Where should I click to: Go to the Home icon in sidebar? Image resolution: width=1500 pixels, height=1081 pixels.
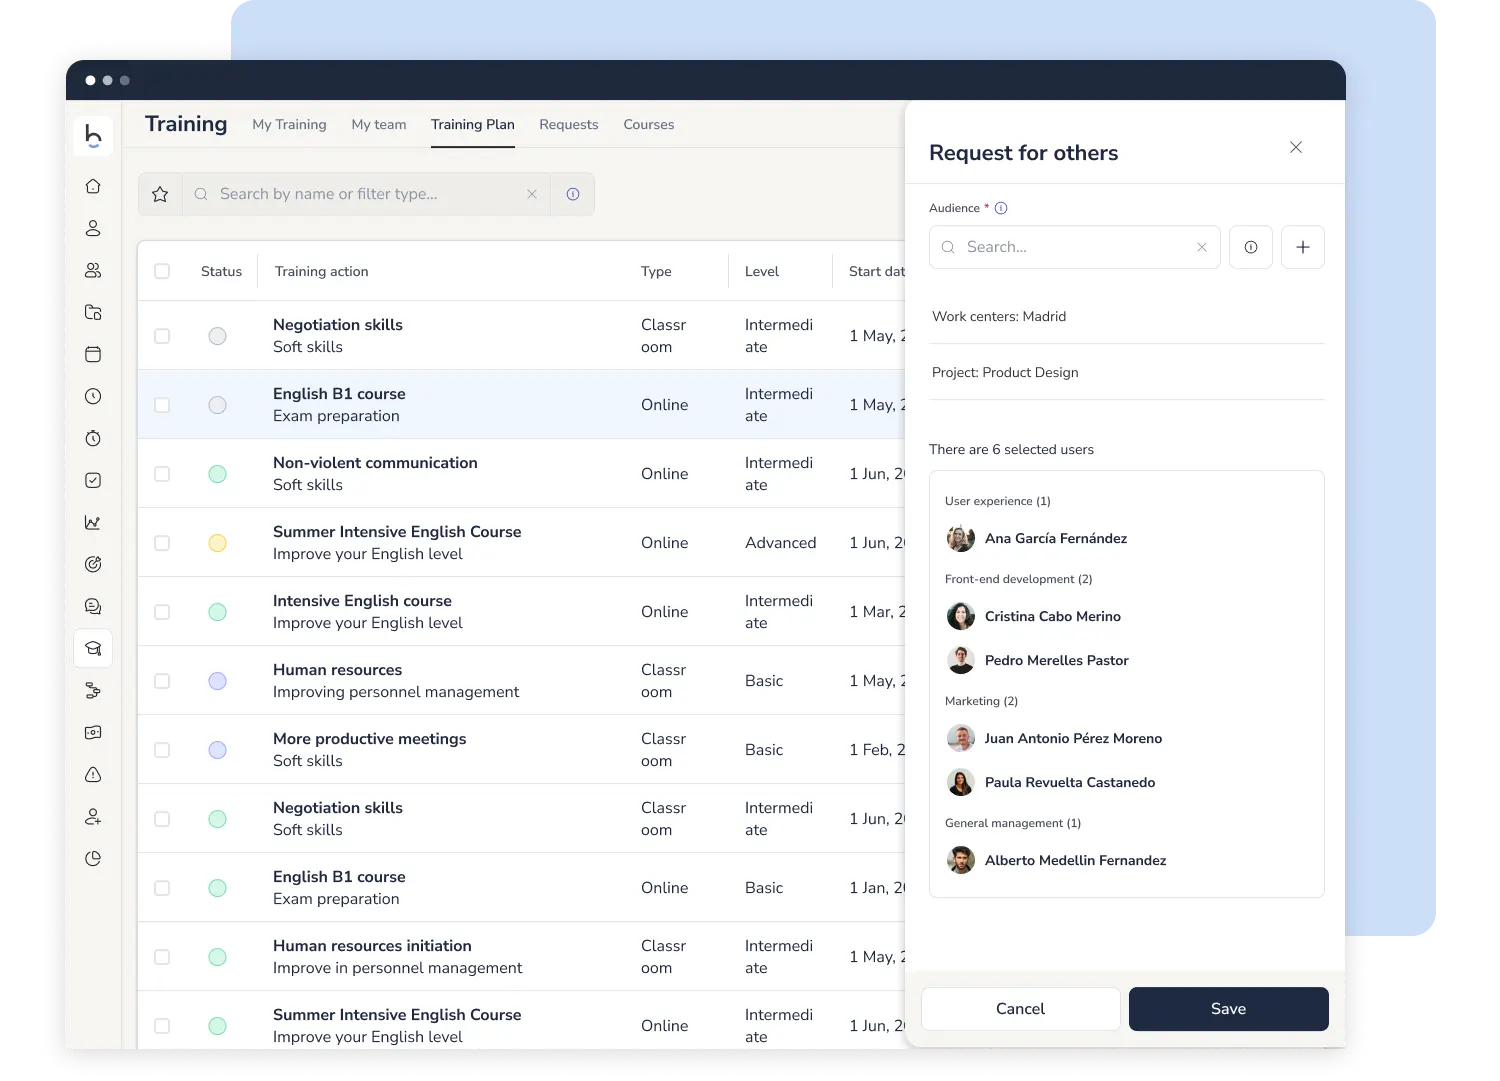[93, 186]
